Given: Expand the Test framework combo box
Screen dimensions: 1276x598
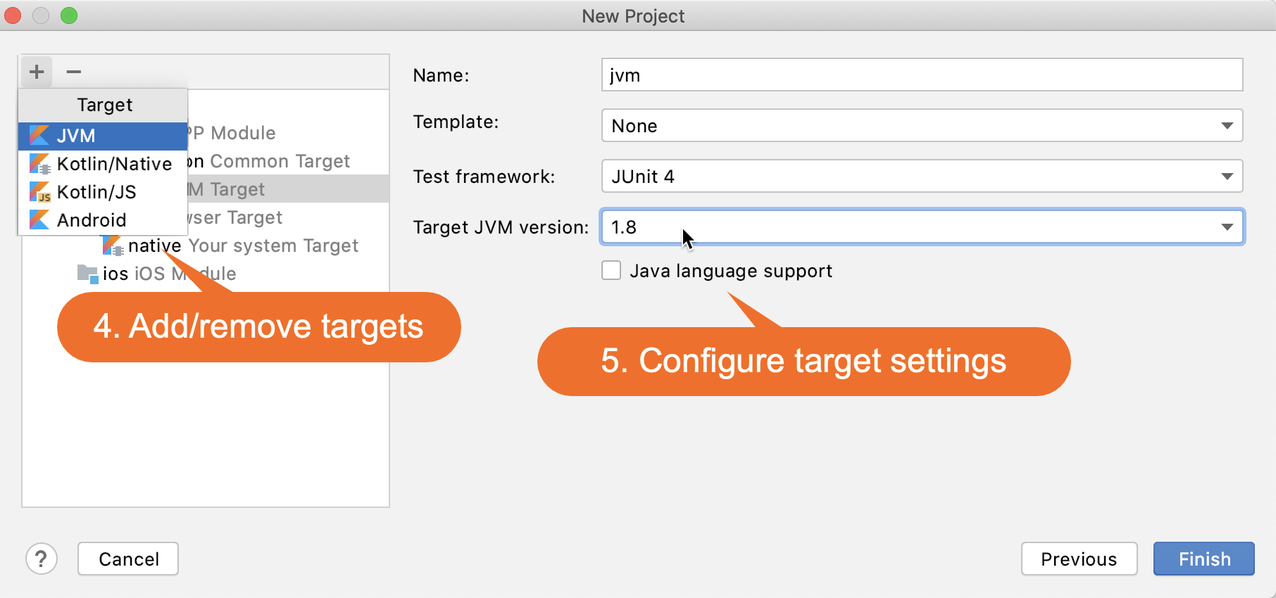Looking at the screenshot, I should click(x=921, y=177).
